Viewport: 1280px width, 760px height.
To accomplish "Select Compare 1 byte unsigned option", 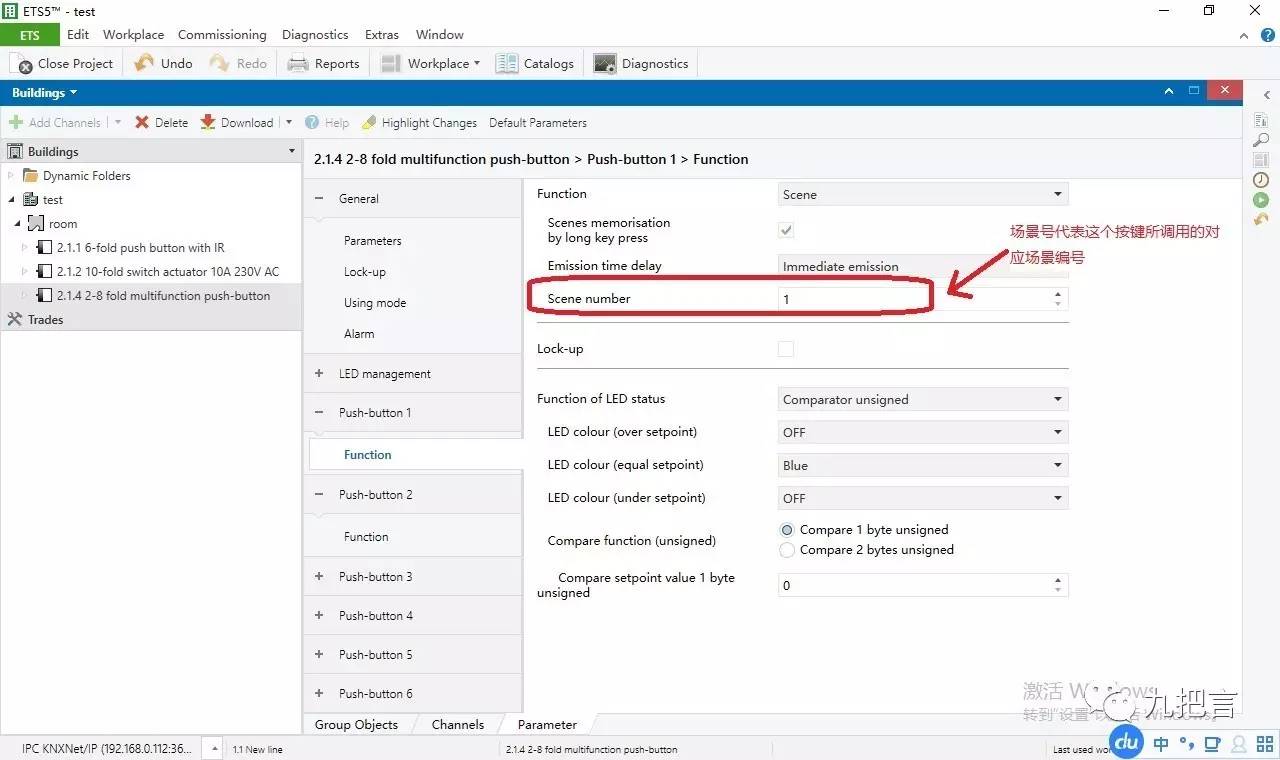I will click(787, 530).
